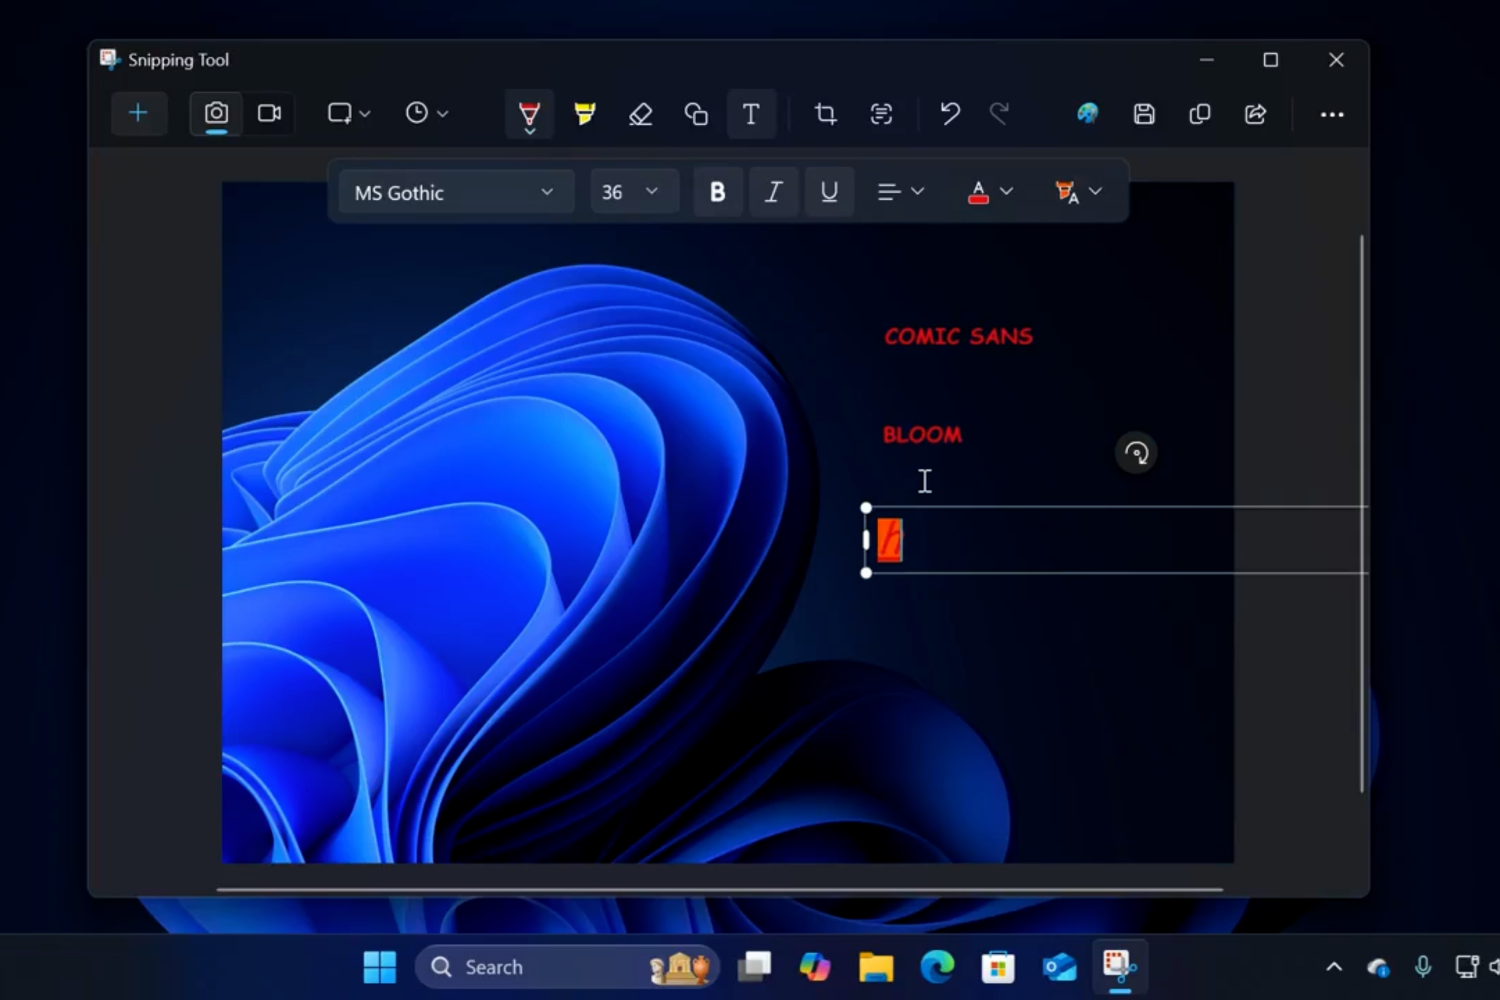The height and width of the screenshot is (1000, 1500).
Task: Start a new snip with the plus button
Action: 138,113
